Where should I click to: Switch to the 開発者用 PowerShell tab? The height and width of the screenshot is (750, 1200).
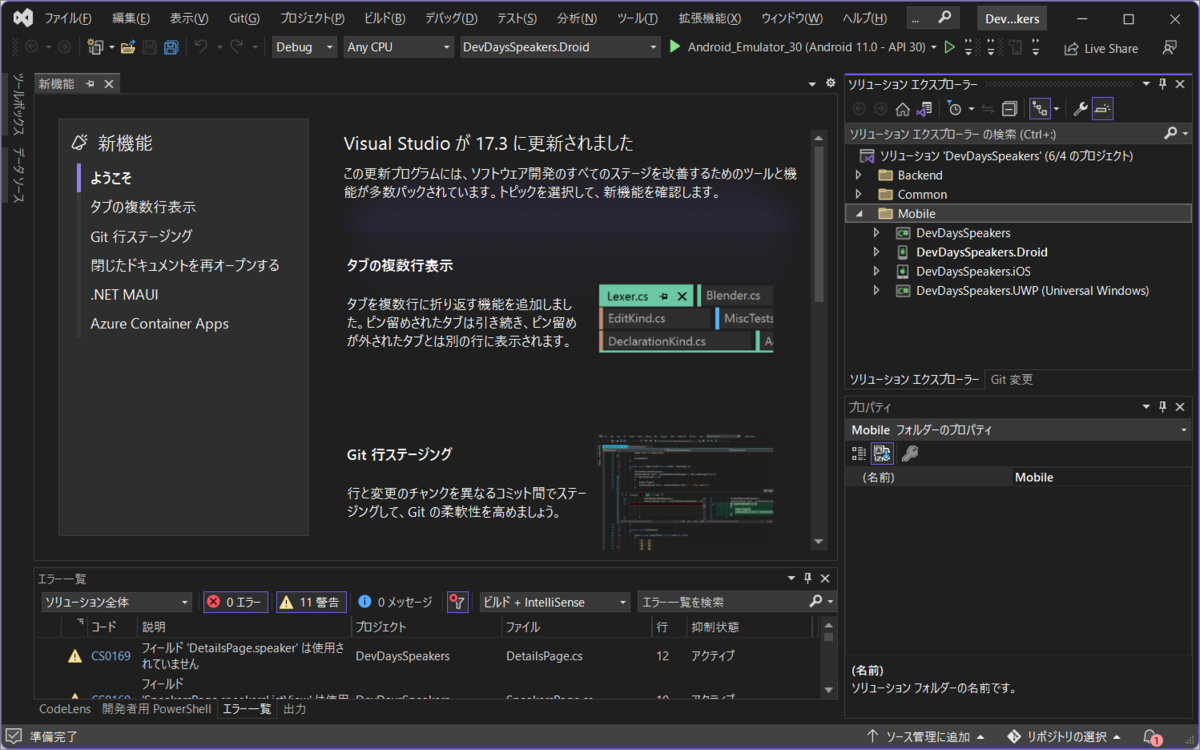(157, 709)
